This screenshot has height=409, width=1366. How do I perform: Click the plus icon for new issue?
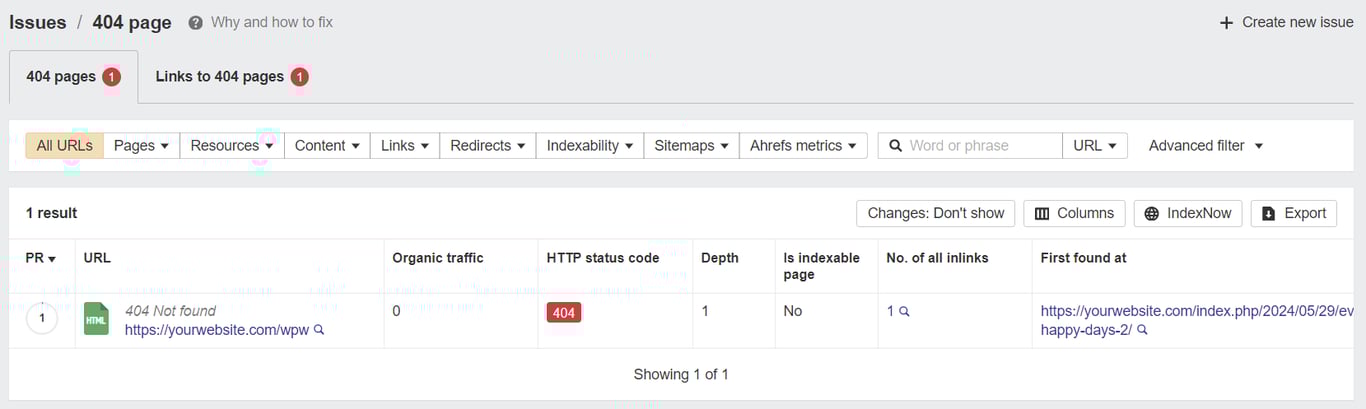[1226, 23]
